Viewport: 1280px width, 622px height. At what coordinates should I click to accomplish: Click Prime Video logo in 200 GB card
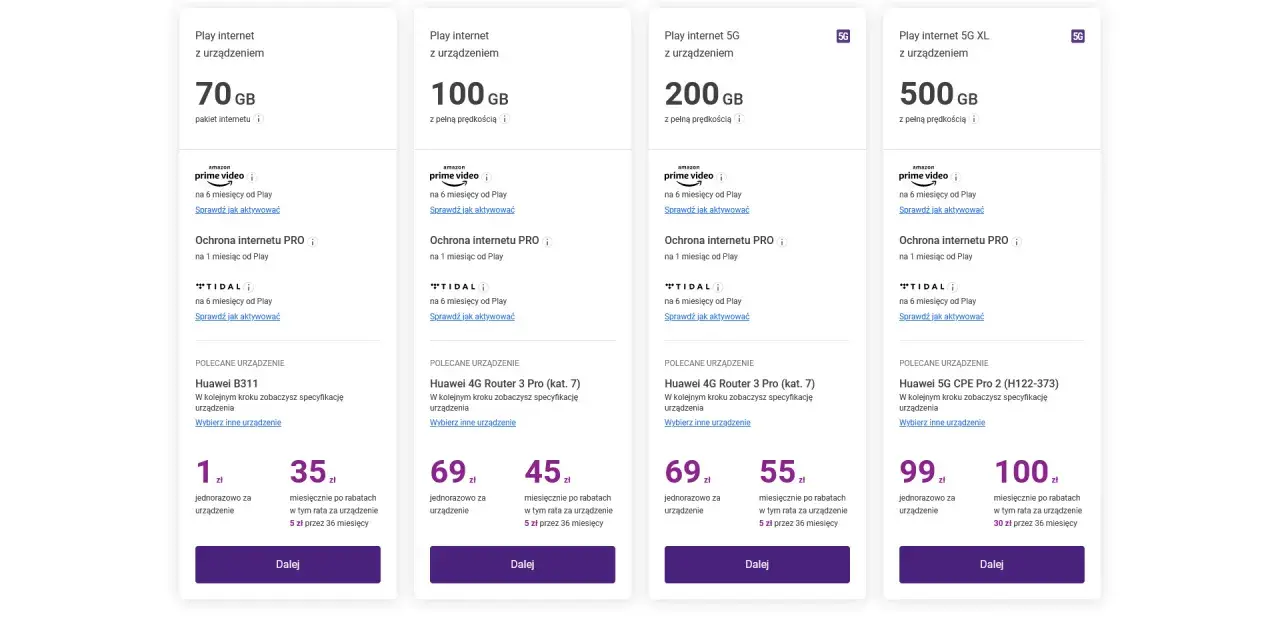point(689,175)
